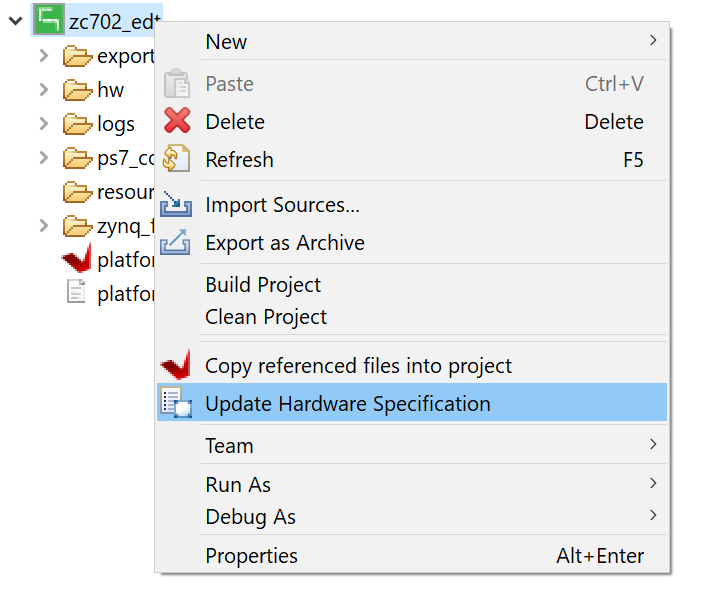Screen dimensions: 717x592
Task: Select the Paste menu entry
Action: 412,84
